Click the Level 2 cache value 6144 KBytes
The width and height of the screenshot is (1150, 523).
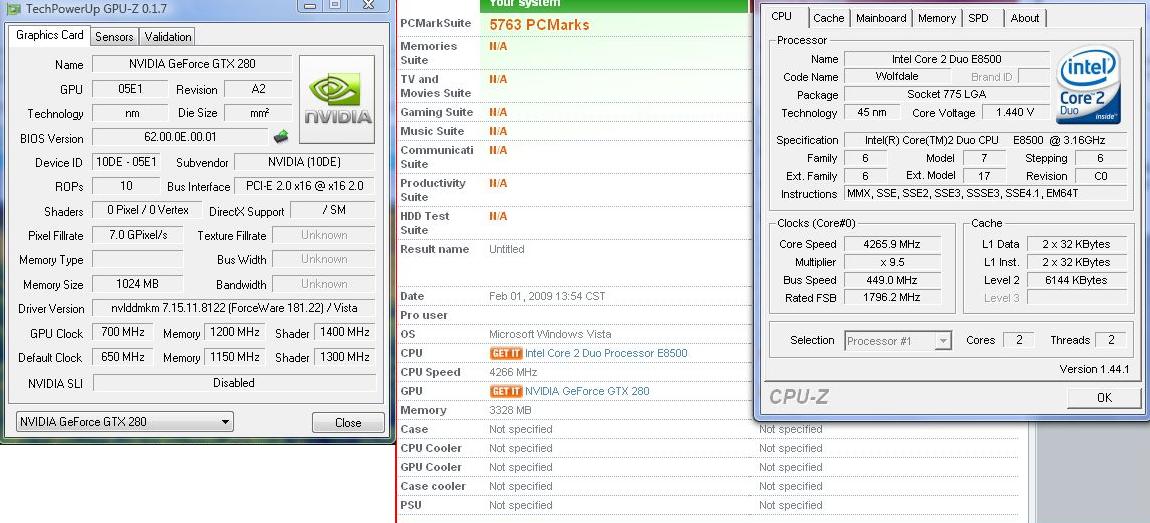click(1076, 280)
